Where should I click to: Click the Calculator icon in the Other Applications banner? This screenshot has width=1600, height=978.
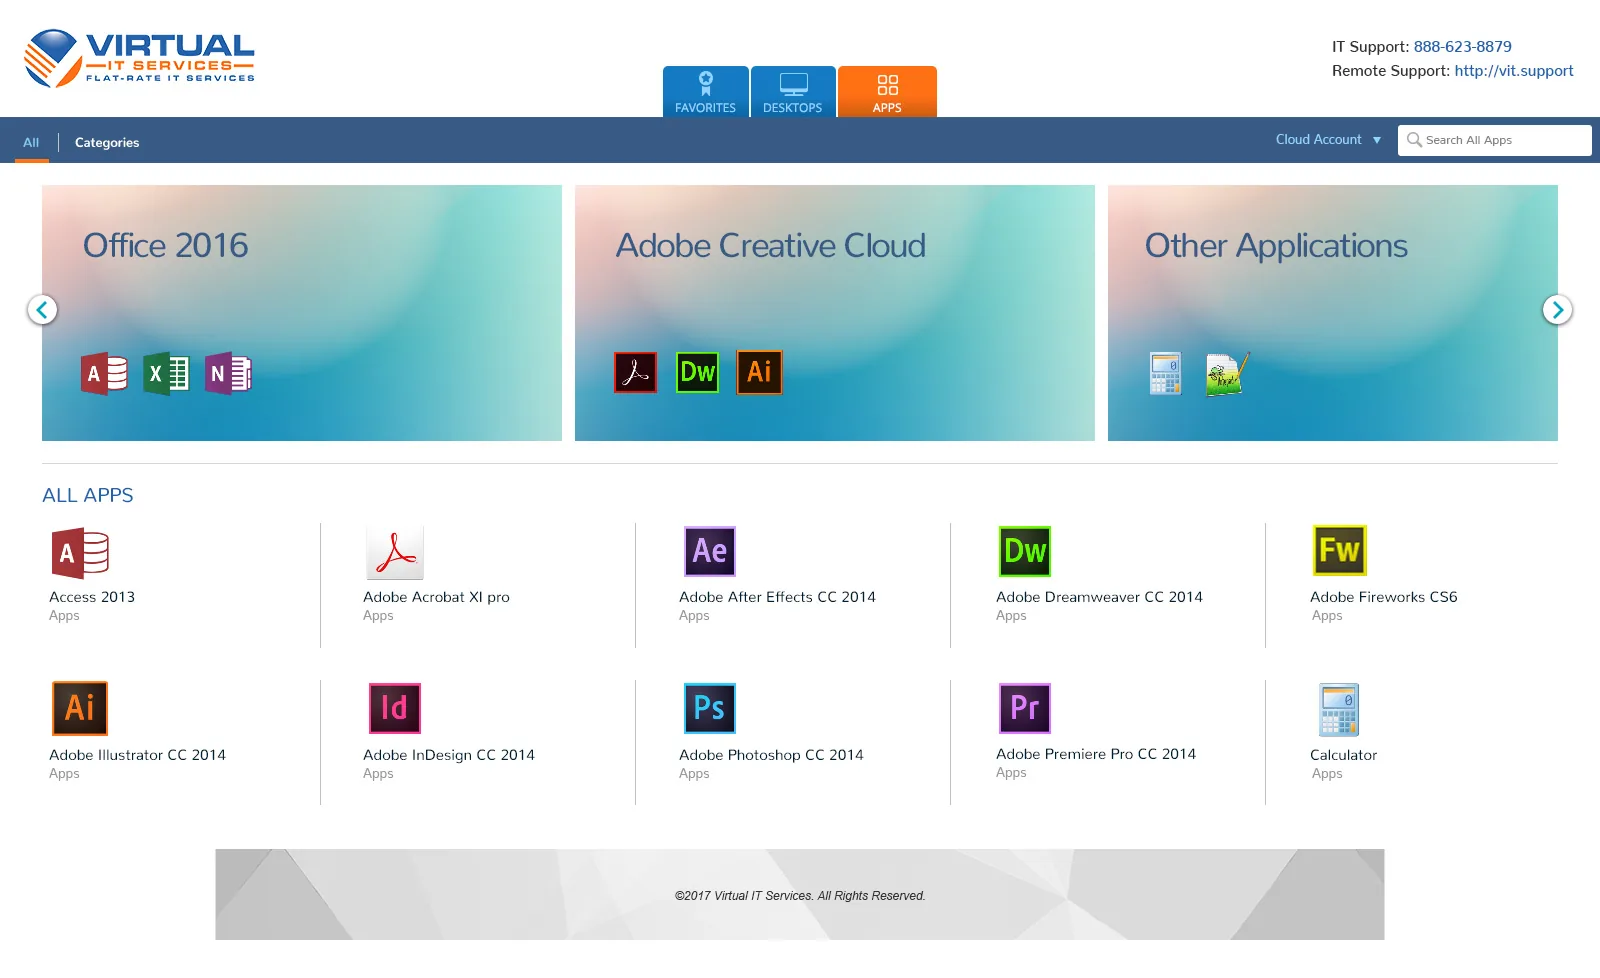click(1166, 374)
